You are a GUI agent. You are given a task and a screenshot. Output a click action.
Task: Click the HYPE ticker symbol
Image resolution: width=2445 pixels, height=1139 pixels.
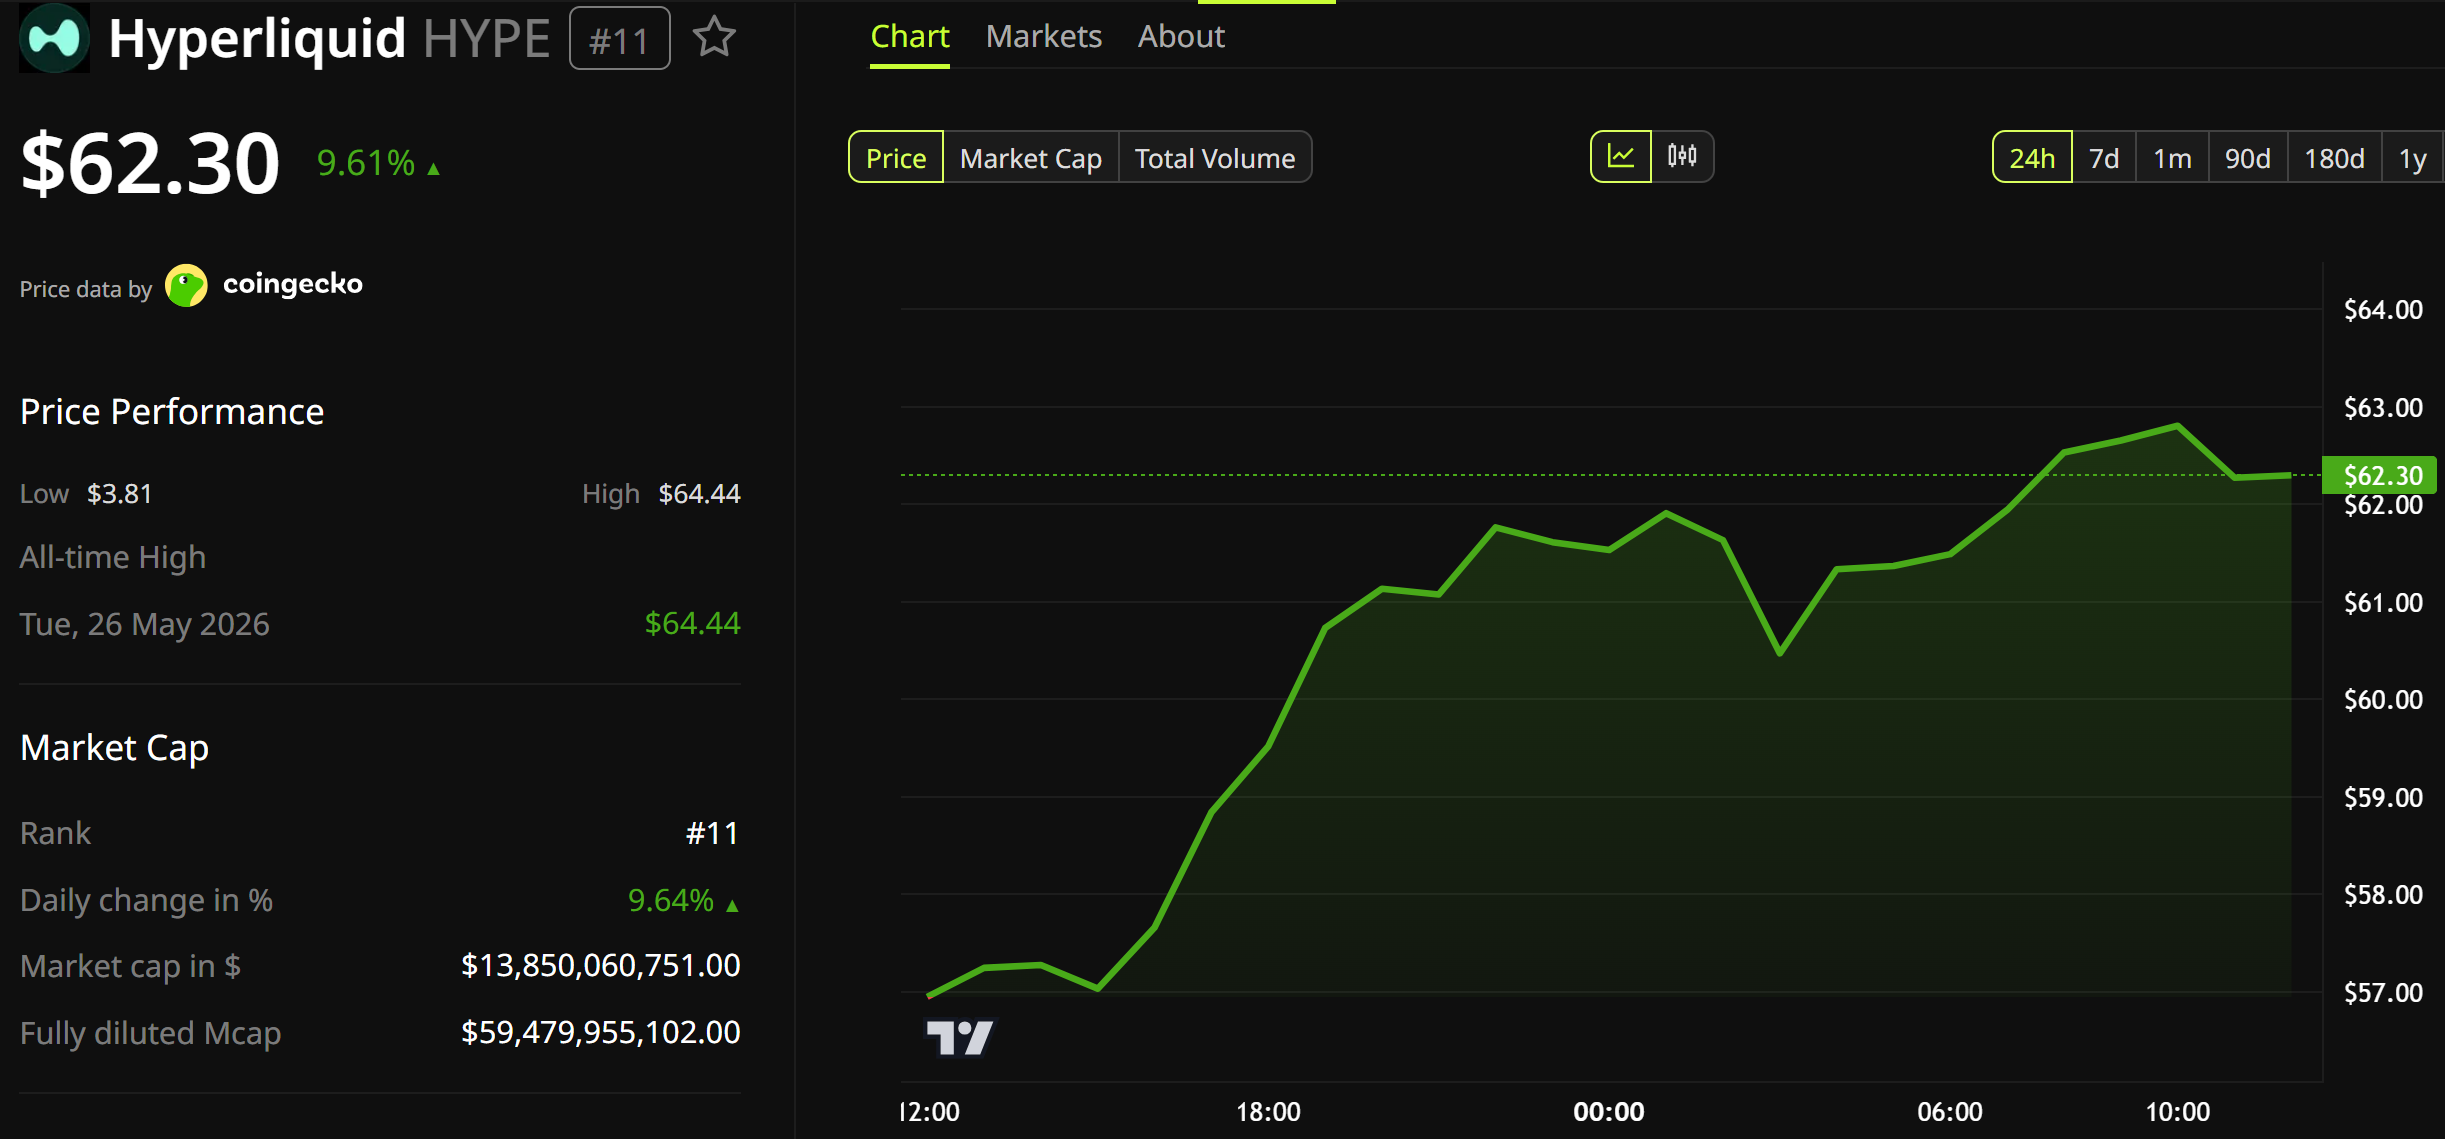click(x=486, y=39)
